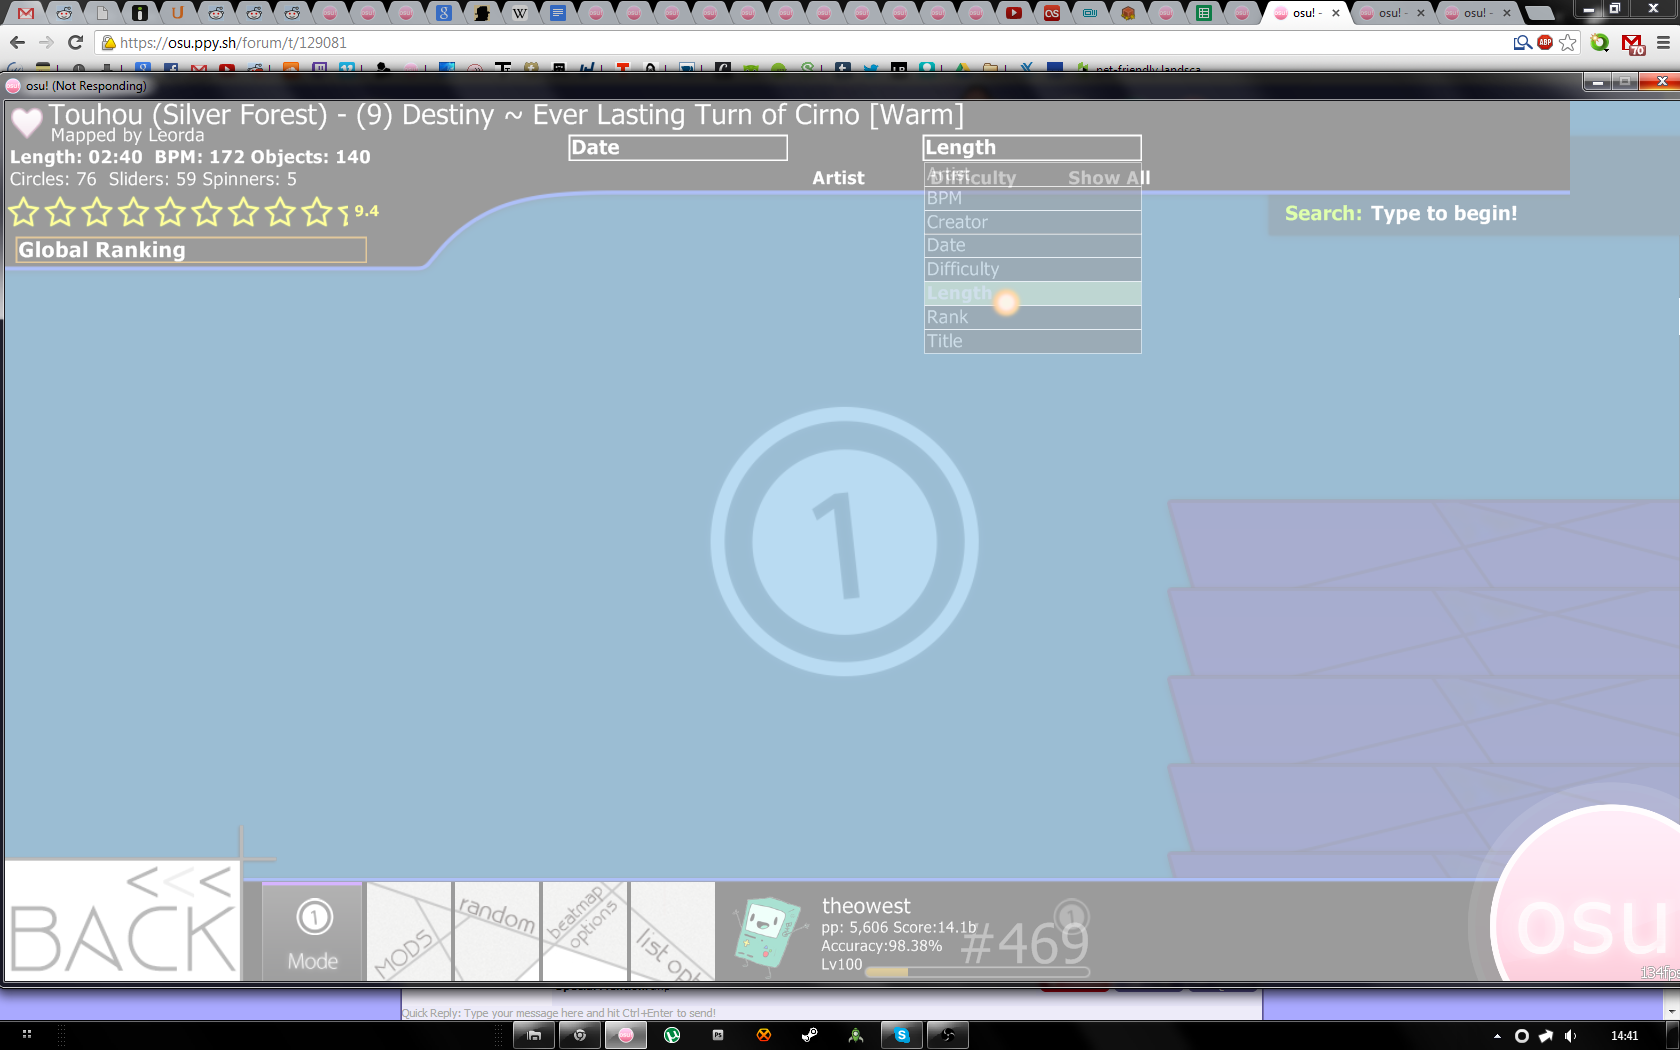Screen dimensions: 1680x1050
Task: Open the Date group dropdown
Action: point(678,148)
